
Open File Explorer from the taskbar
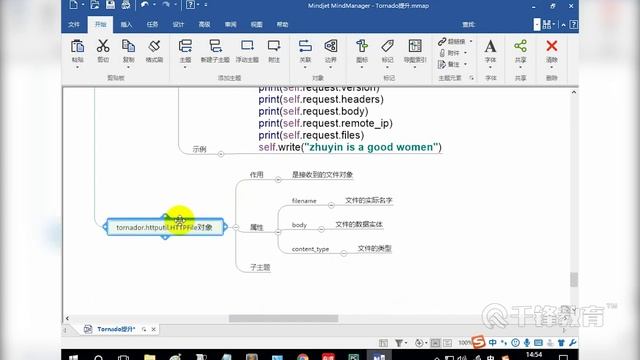click(x=150, y=357)
